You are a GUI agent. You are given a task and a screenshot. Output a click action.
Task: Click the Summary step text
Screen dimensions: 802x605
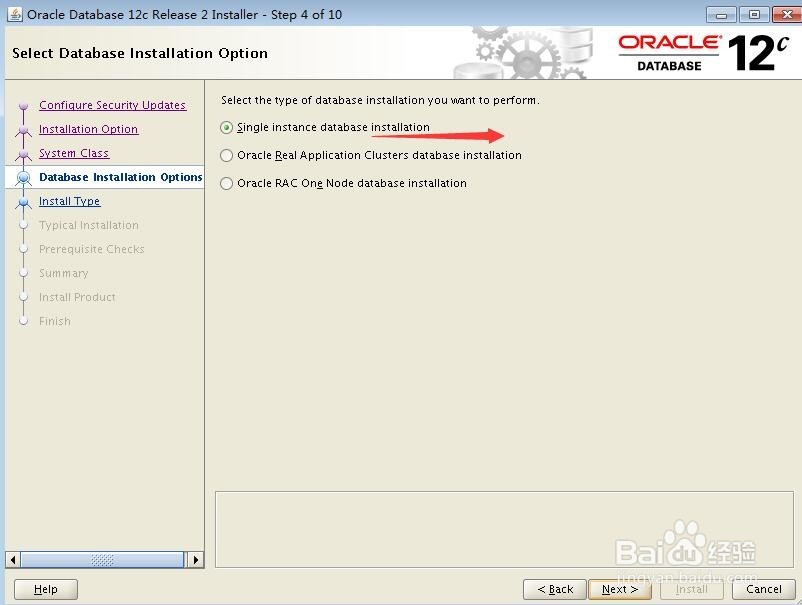click(x=63, y=273)
